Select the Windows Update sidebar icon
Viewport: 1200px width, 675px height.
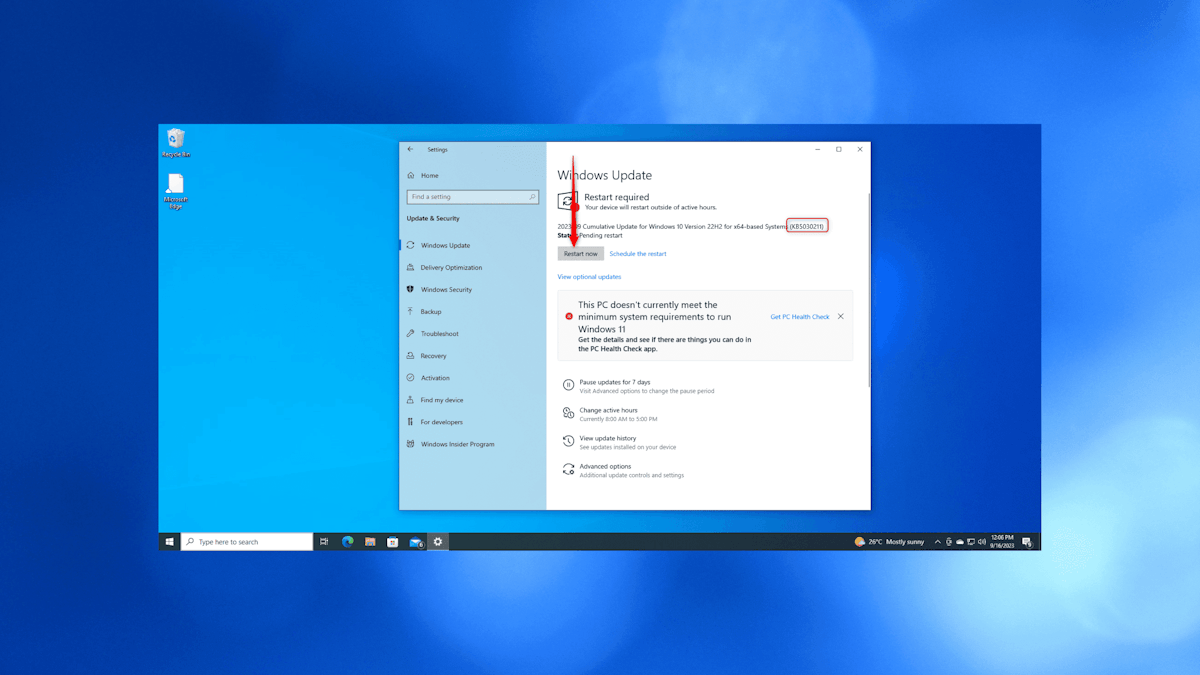[x=409, y=245]
